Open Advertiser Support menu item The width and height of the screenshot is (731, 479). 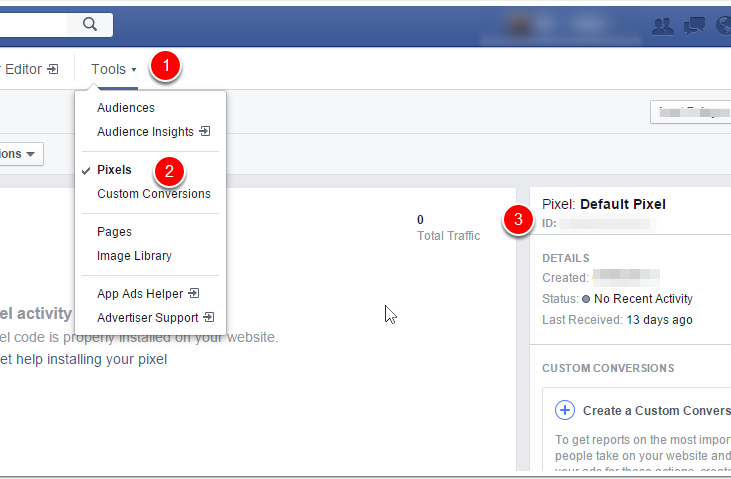(x=156, y=318)
